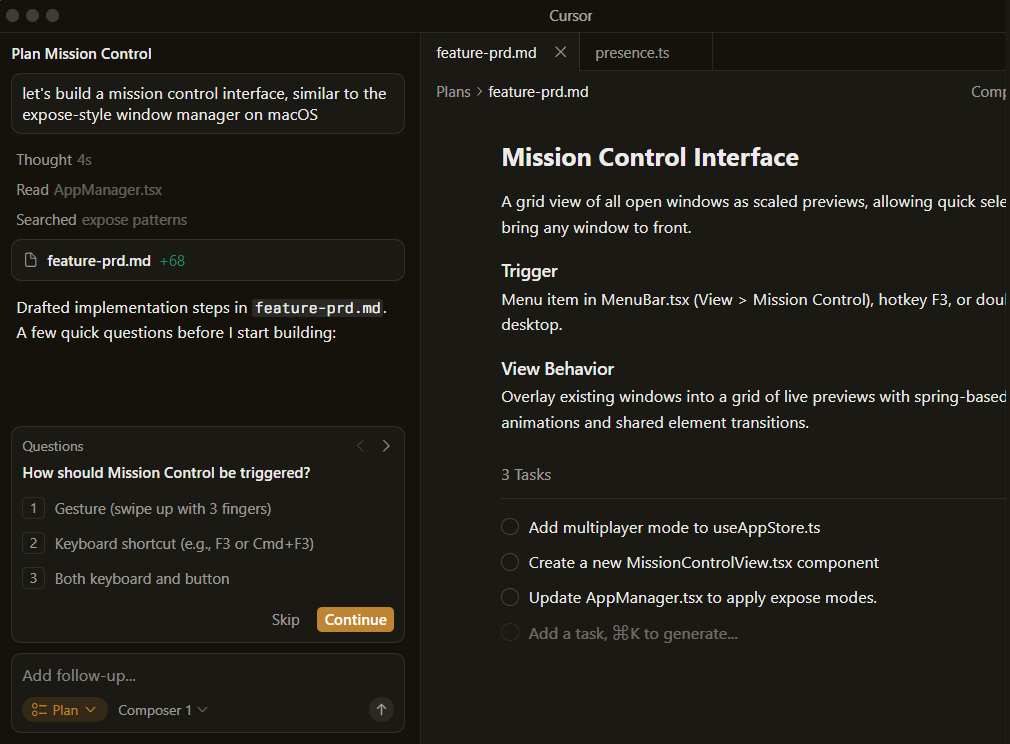Switch to the presence.ts tab
Viewport: 1010px width, 744px height.
pos(632,53)
